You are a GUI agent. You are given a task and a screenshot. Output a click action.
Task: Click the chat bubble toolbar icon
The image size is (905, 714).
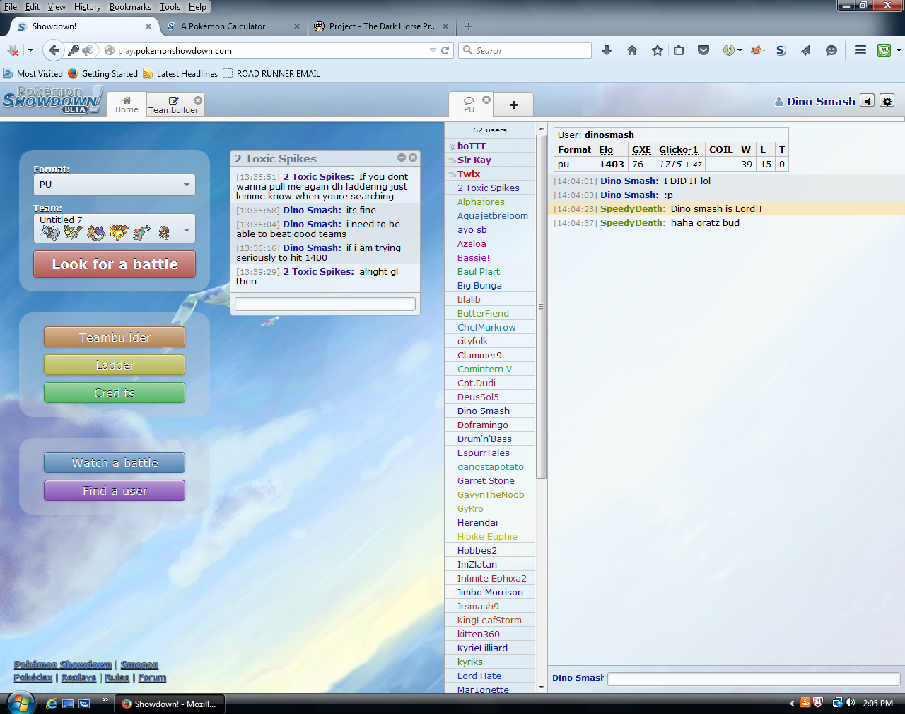pyautogui.click(x=831, y=51)
